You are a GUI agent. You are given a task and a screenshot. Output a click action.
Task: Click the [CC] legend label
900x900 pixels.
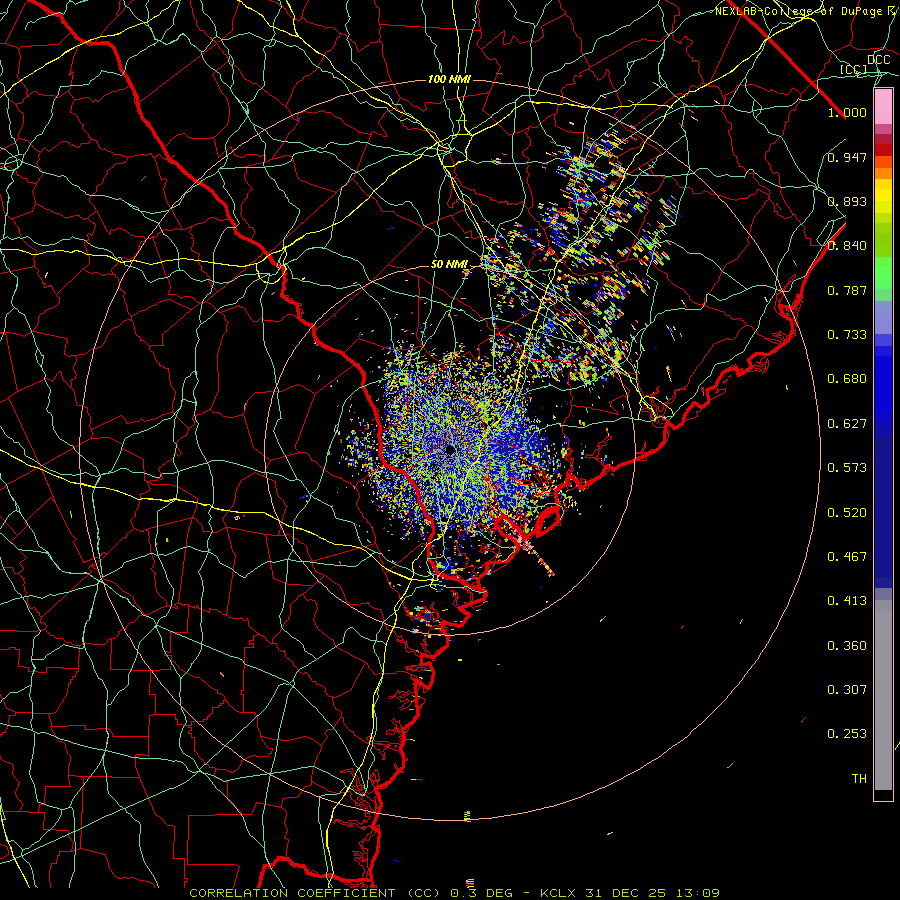853,69
